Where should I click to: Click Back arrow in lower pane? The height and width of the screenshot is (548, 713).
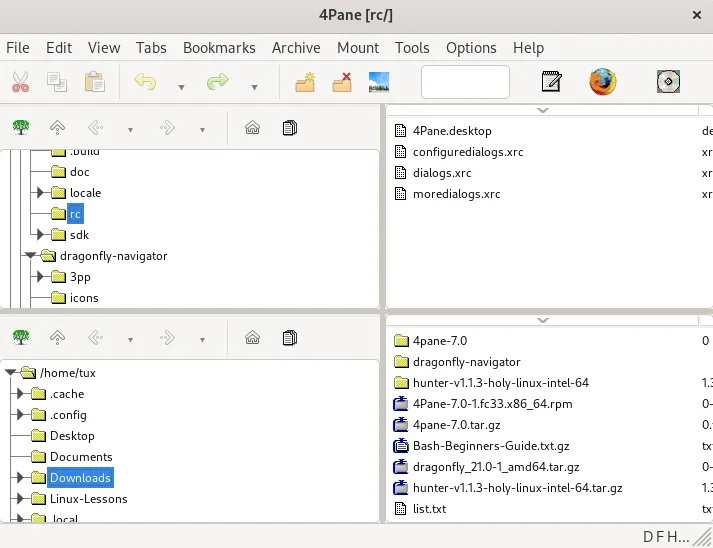tap(95, 337)
